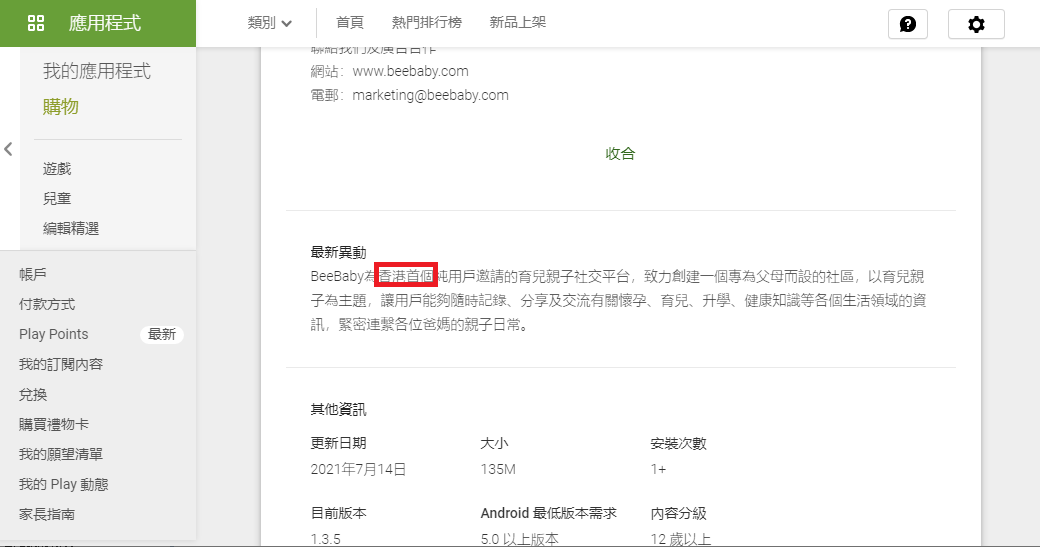The height and width of the screenshot is (547, 1040).
Task: Open 我的訂閱內容 menu item
Action: click(x=60, y=365)
